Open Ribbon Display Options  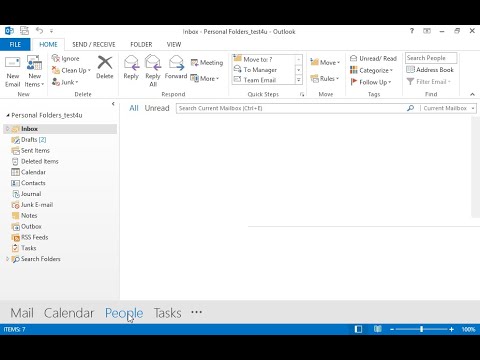(427, 31)
